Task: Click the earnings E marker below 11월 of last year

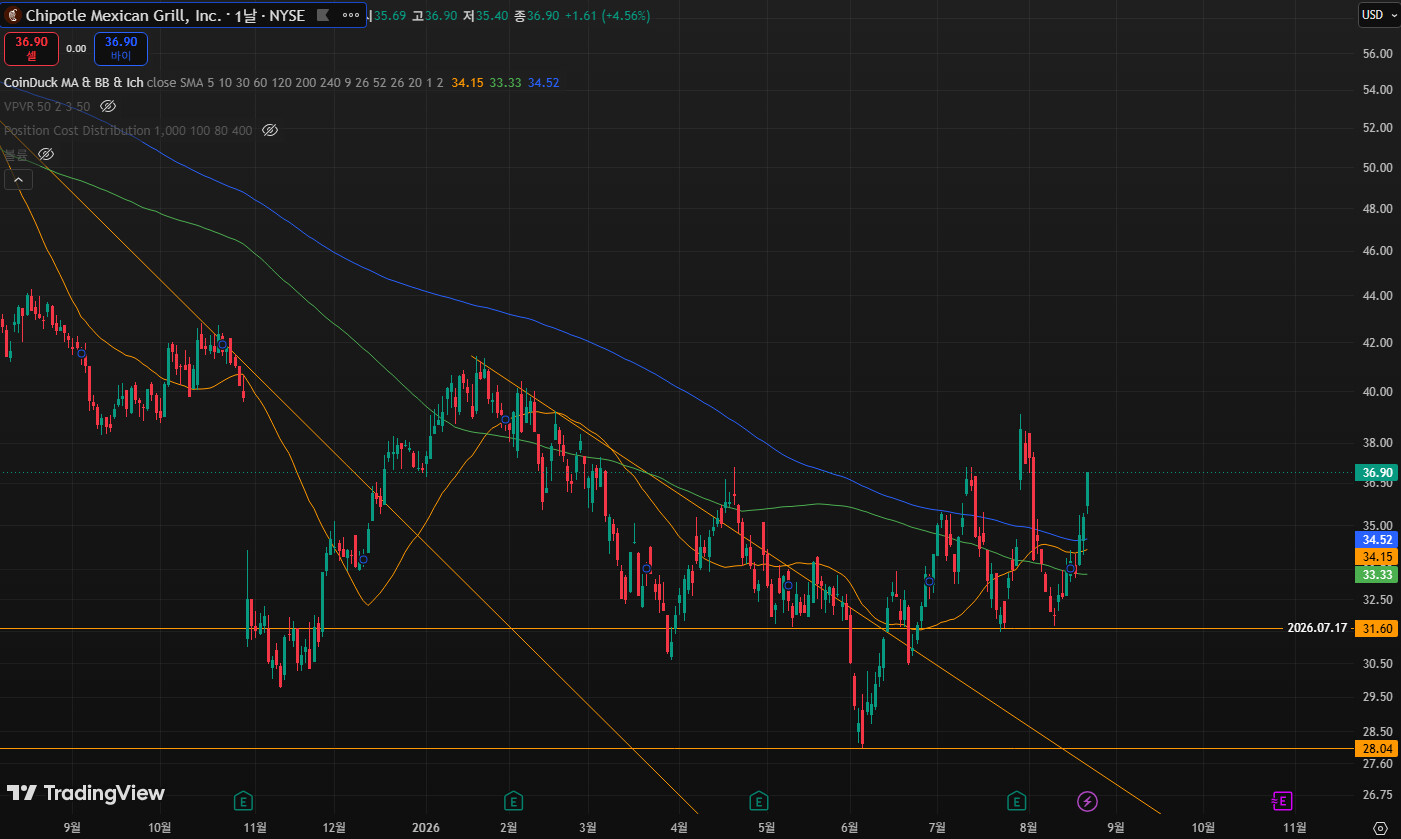Action: click(x=243, y=800)
